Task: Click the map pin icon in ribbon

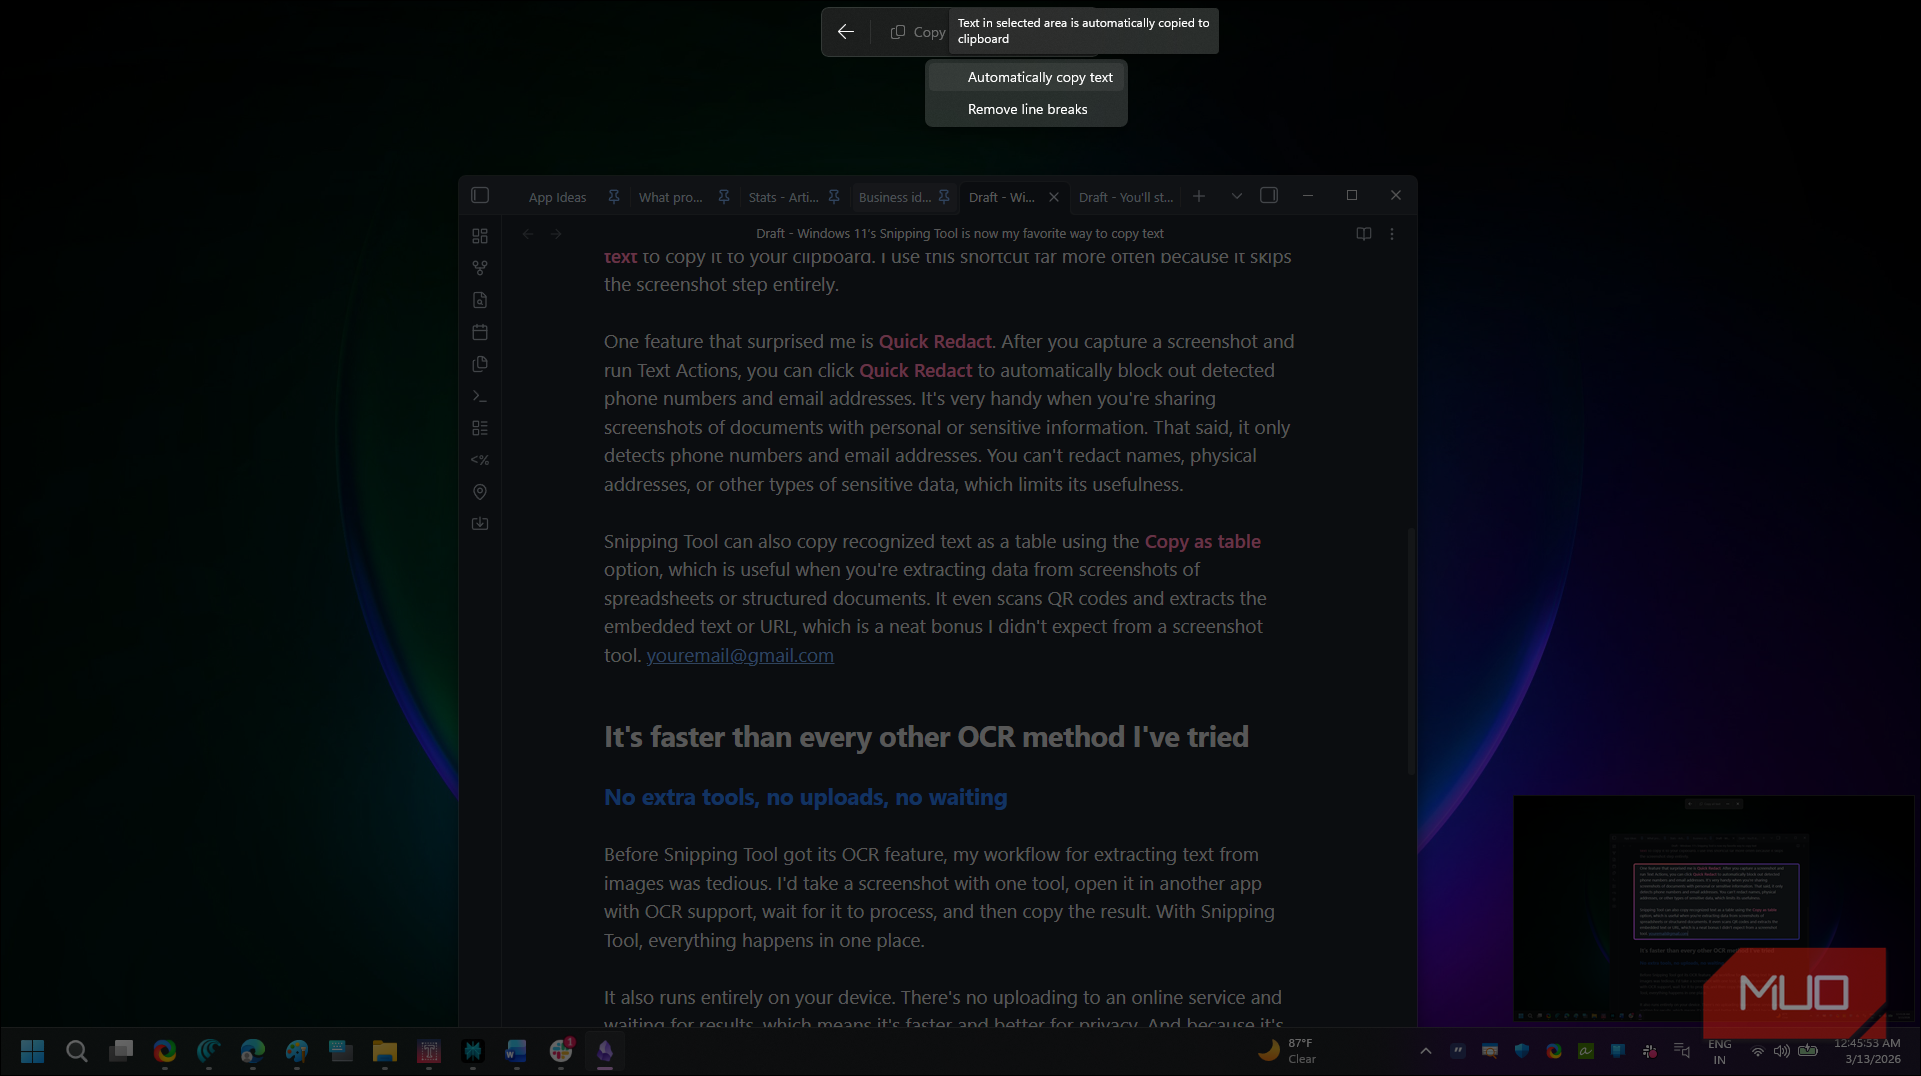Action: click(x=480, y=492)
